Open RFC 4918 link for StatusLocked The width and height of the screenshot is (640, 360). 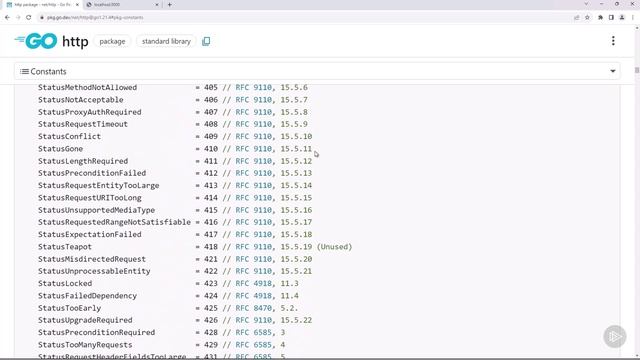tap(253, 283)
